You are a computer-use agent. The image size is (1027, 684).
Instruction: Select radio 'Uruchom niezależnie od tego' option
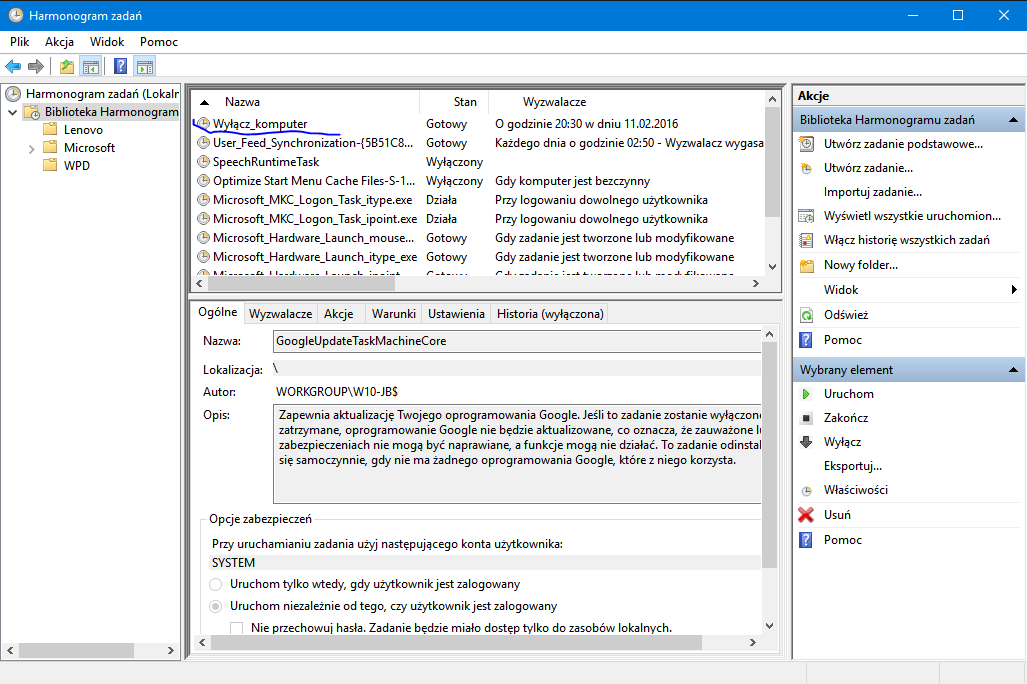216,606
